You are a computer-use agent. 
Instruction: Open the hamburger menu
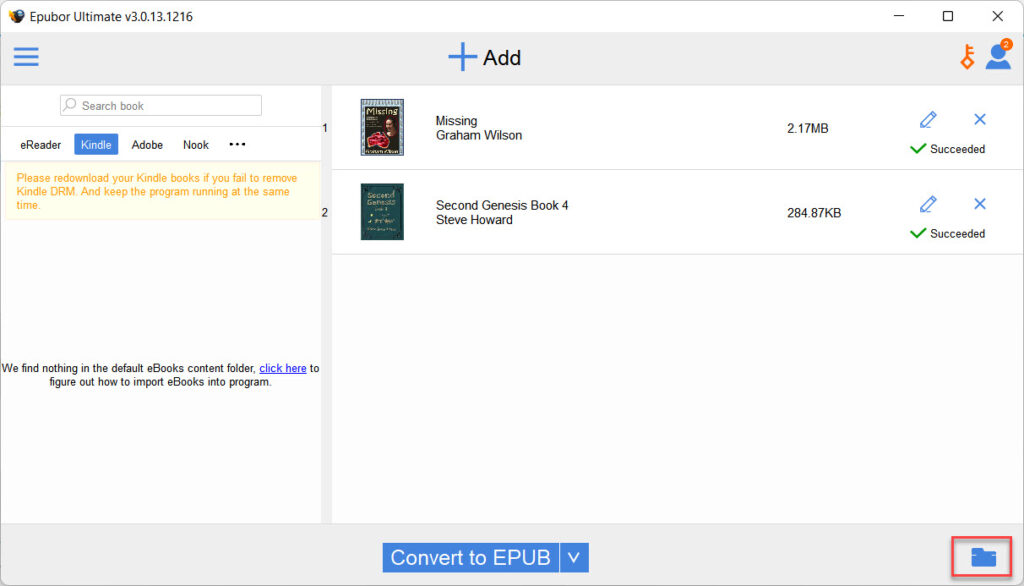[26, 57]
